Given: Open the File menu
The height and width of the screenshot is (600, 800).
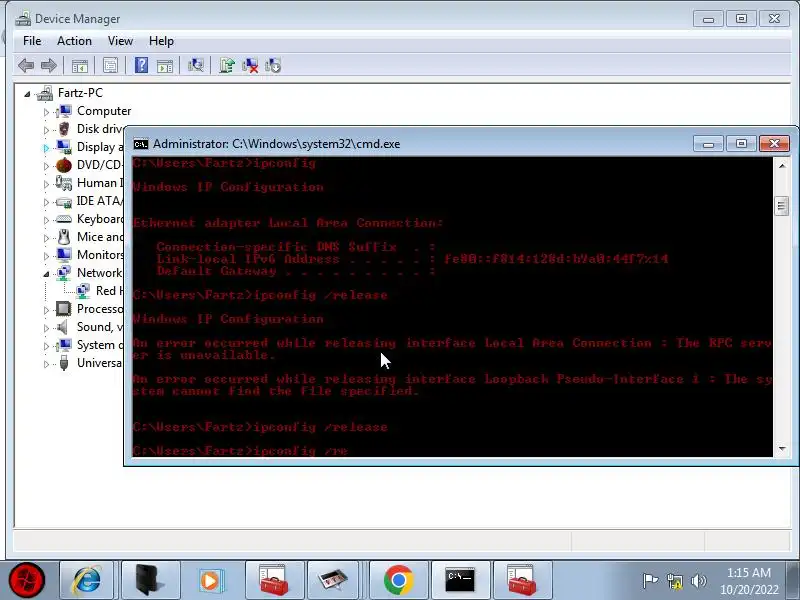Looking at the screenshot, I should tap(32, 41).
